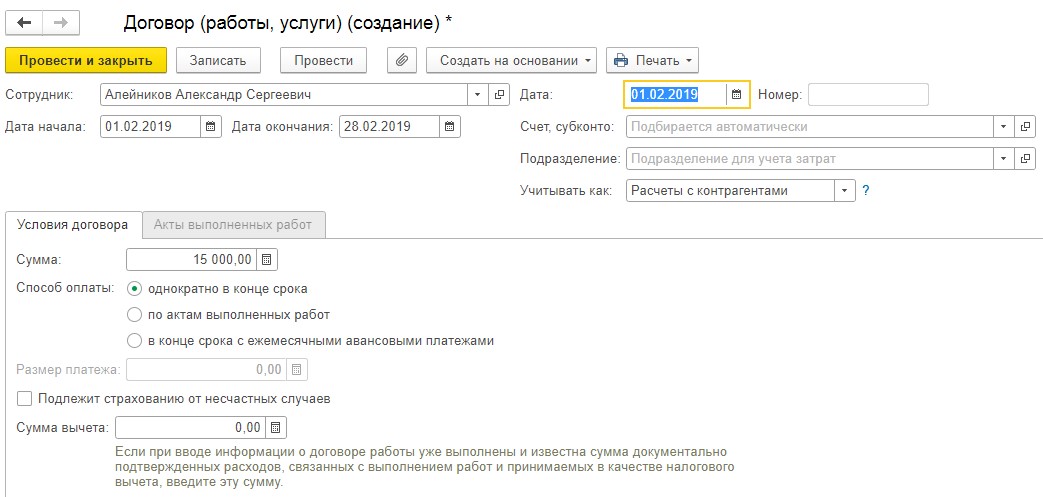Select 'однократно в конце срока' radio button

(136, 289)
